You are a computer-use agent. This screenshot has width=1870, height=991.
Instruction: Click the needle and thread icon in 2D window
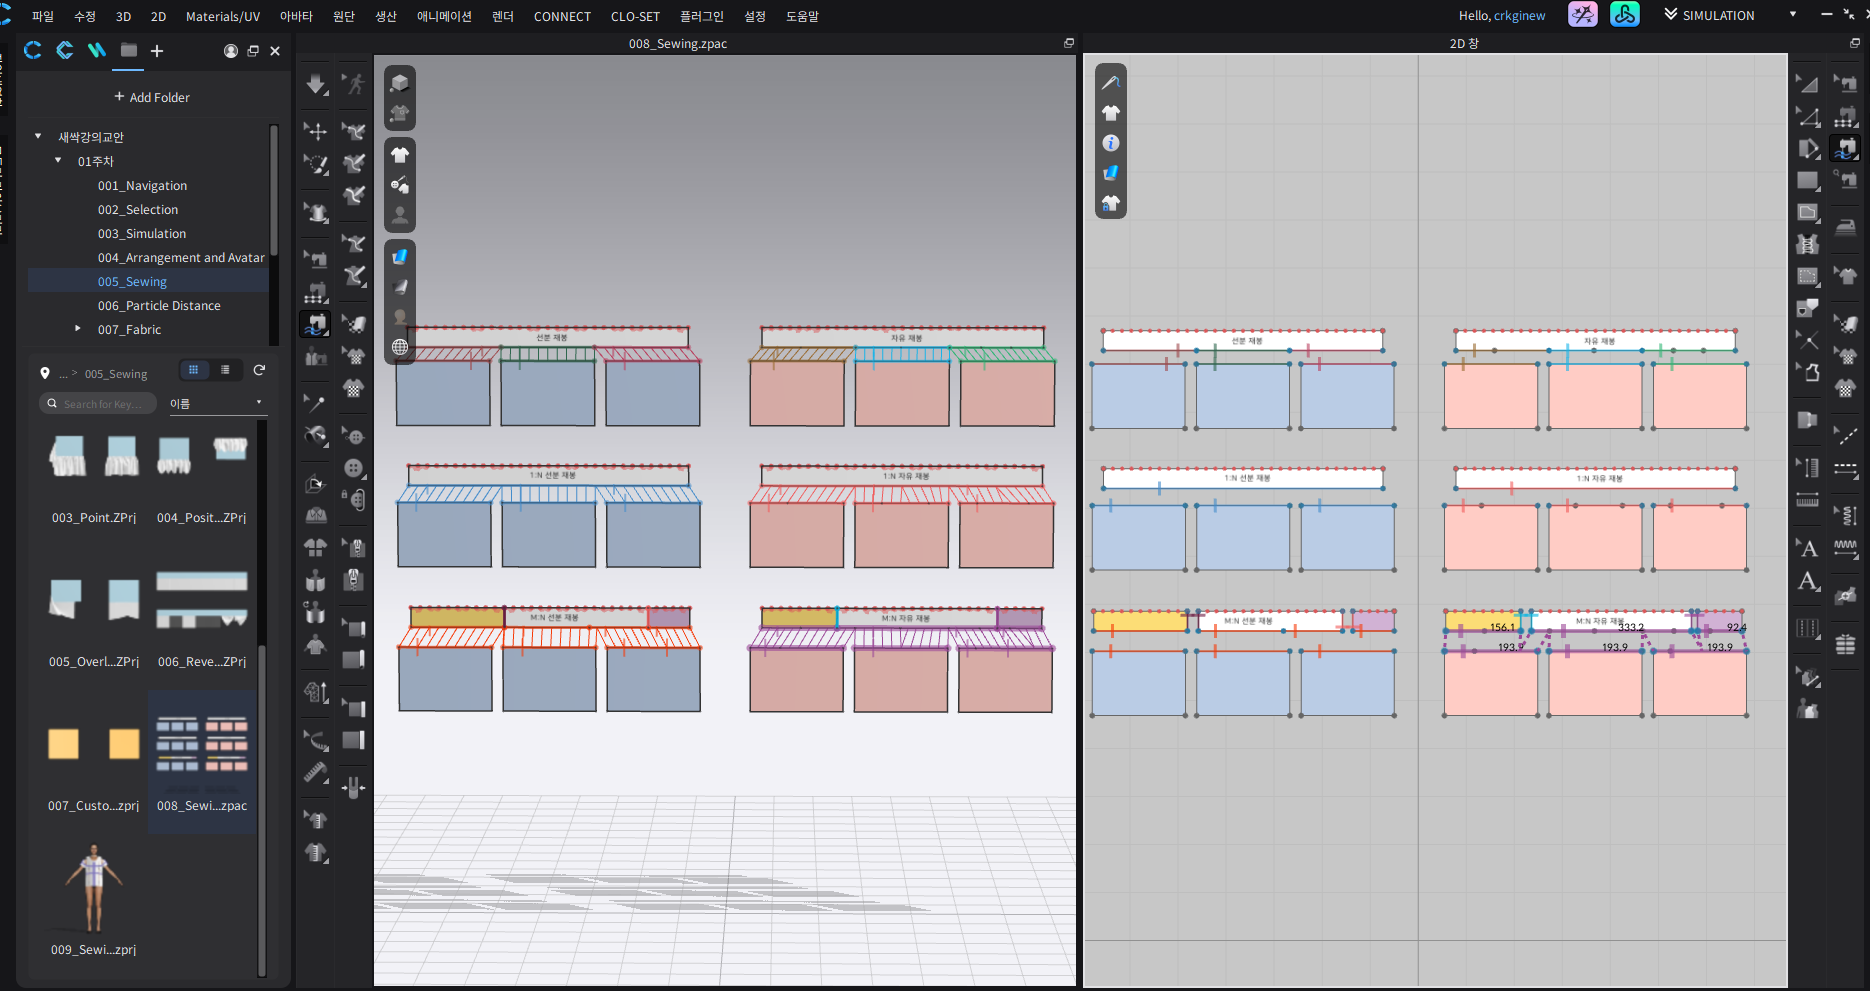click(1110, 83)
